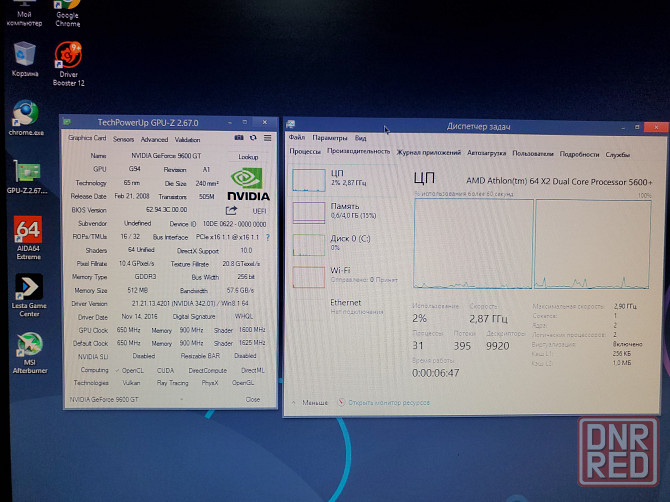670x502 pixels.
Task: Switch to GPU-Z Sensors tab
Action: pyautogui.click(x=123, y=139)
